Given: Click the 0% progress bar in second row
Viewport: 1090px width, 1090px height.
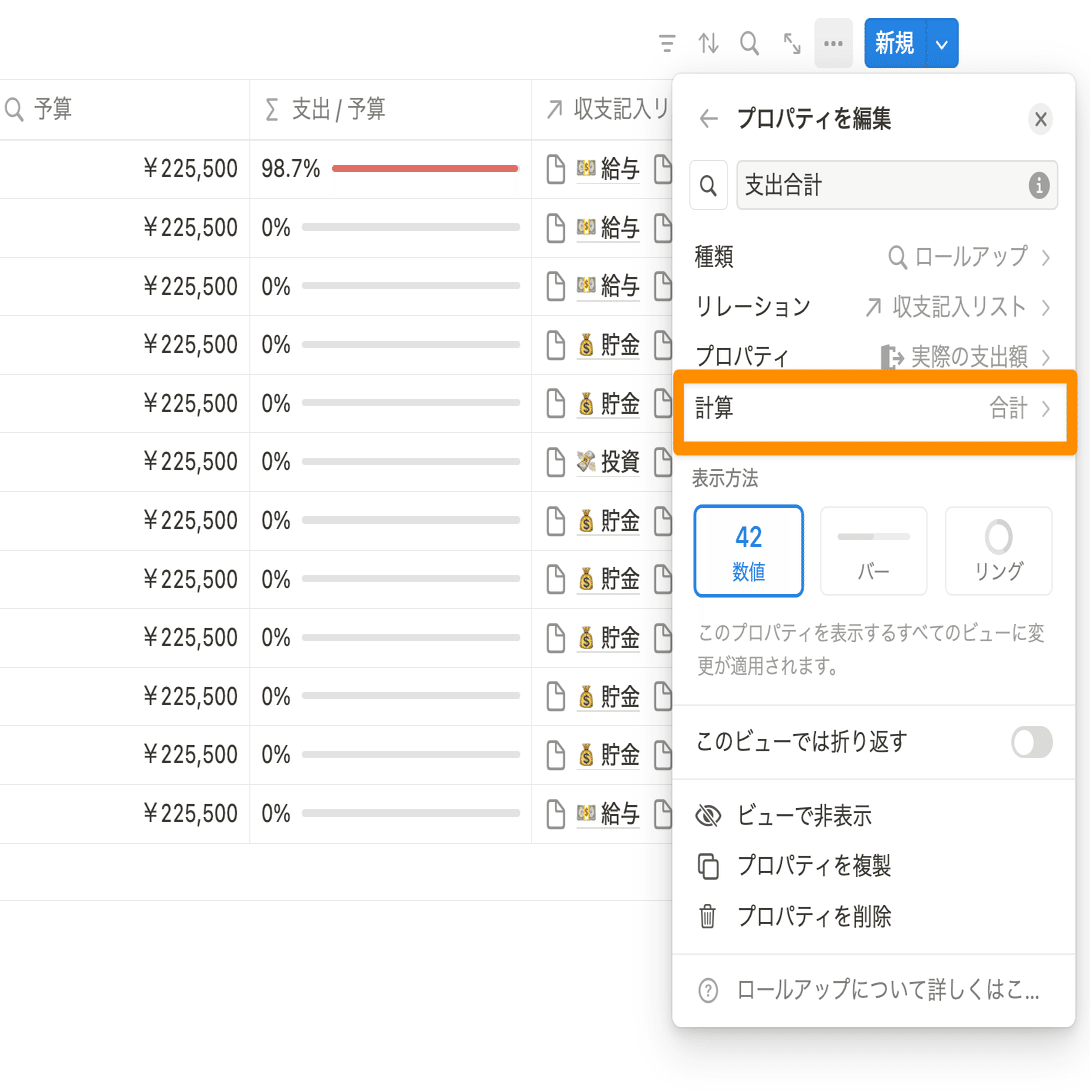Looking at the screenshot, I should (411, 227).
